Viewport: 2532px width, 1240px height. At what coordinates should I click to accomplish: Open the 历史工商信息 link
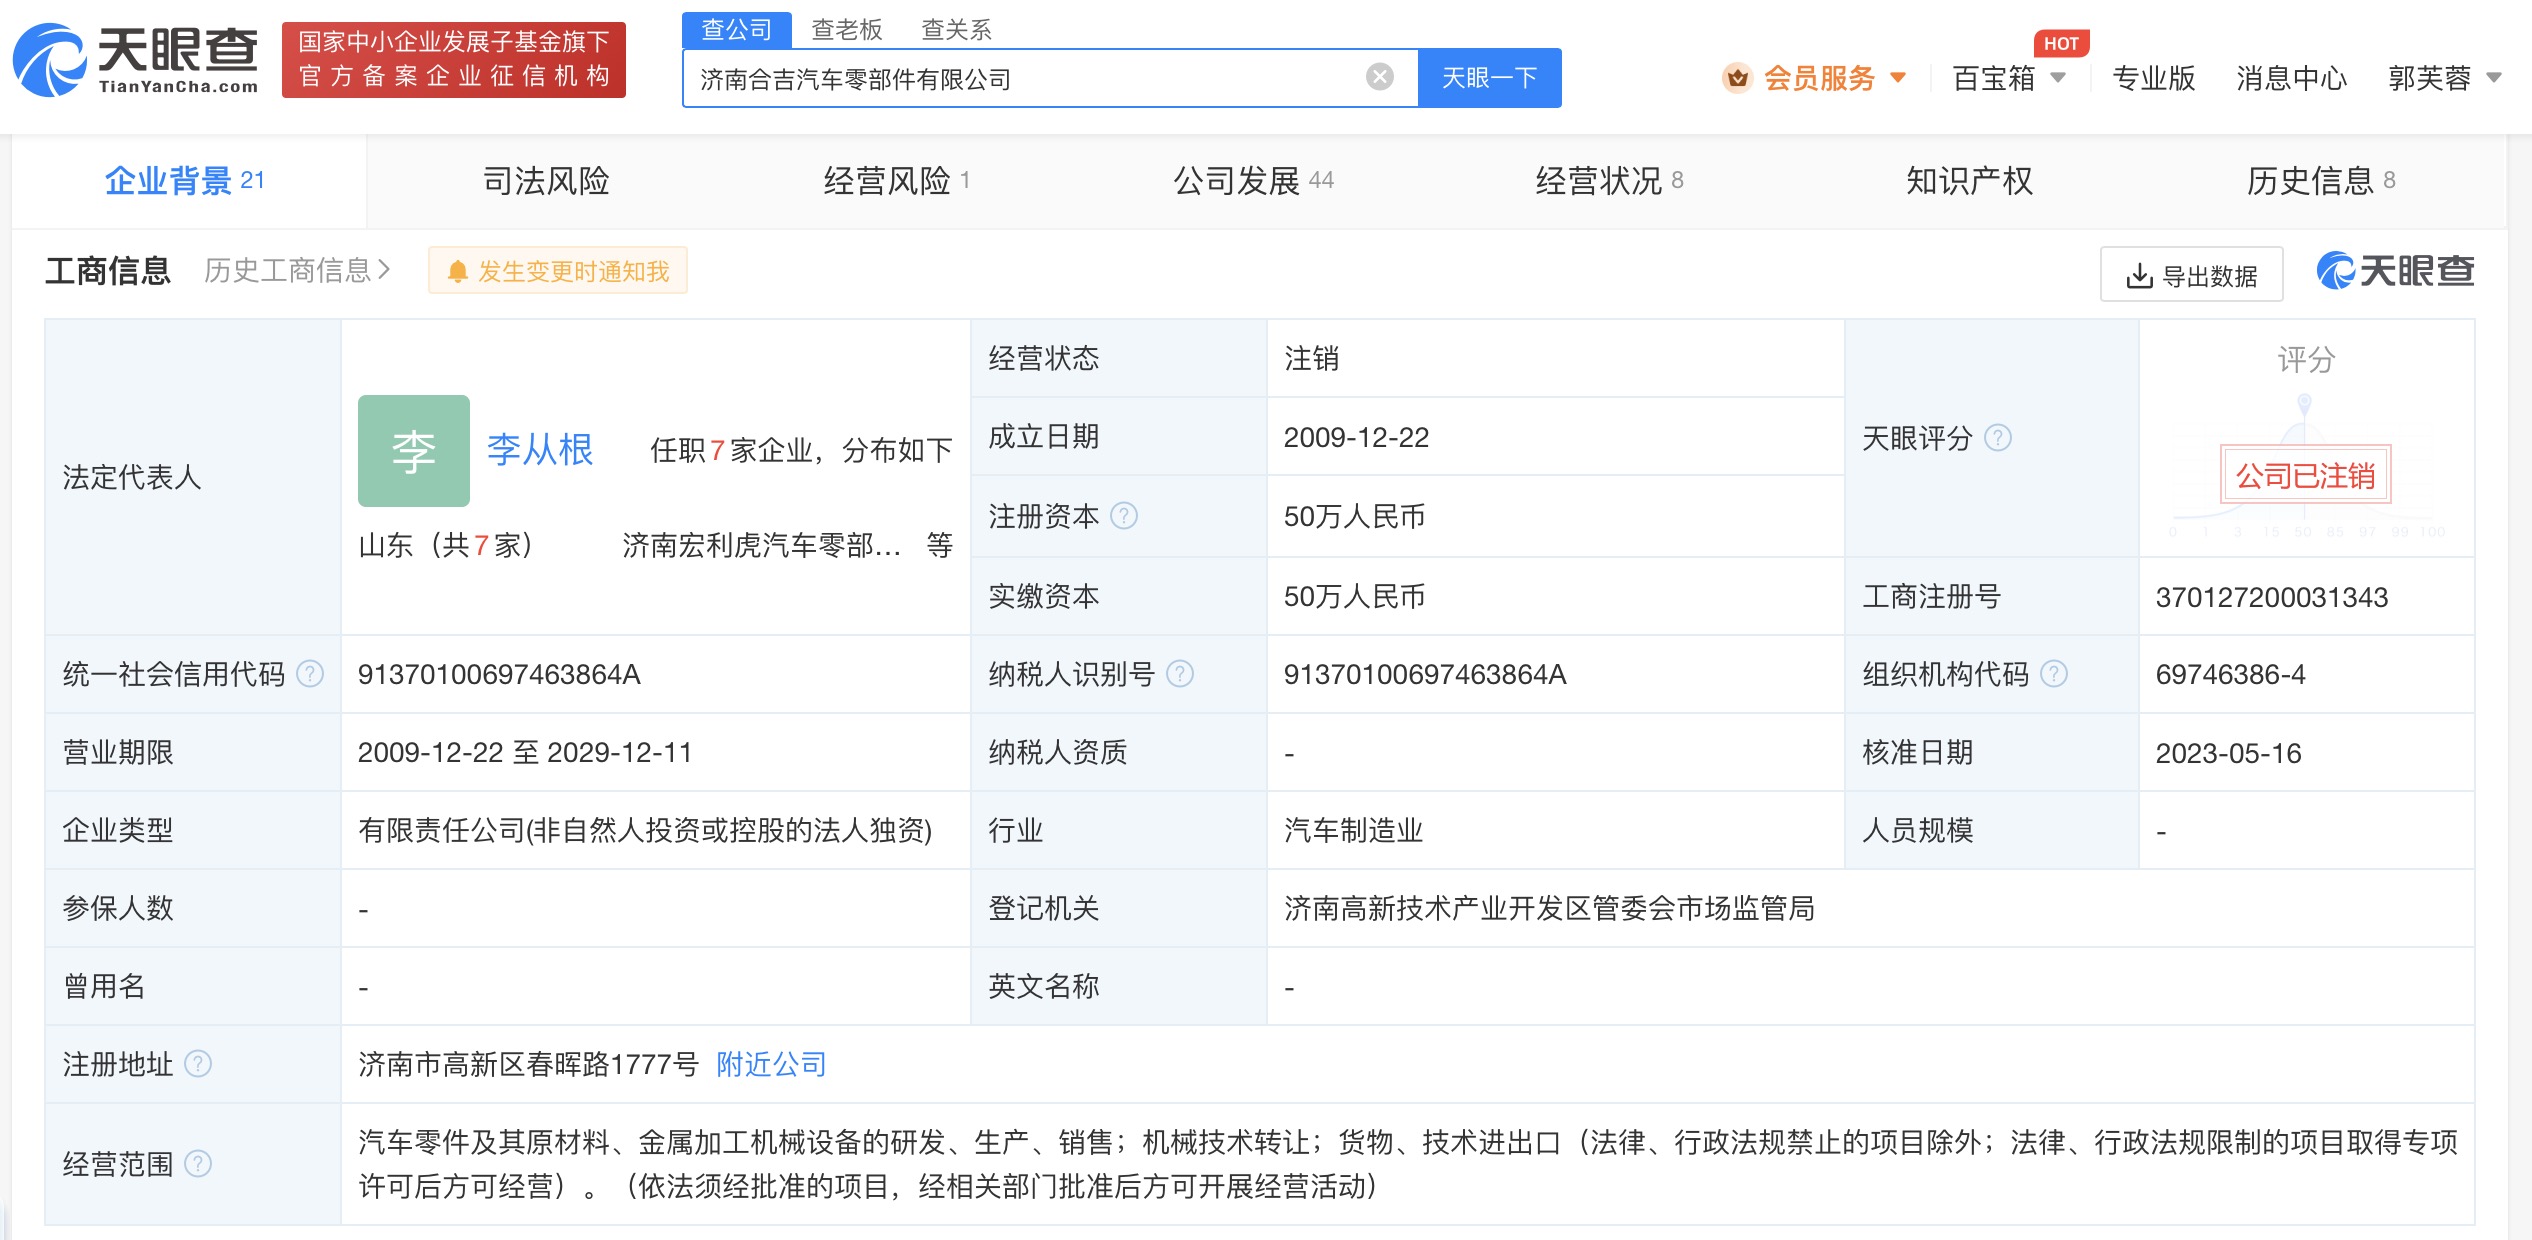297,271
